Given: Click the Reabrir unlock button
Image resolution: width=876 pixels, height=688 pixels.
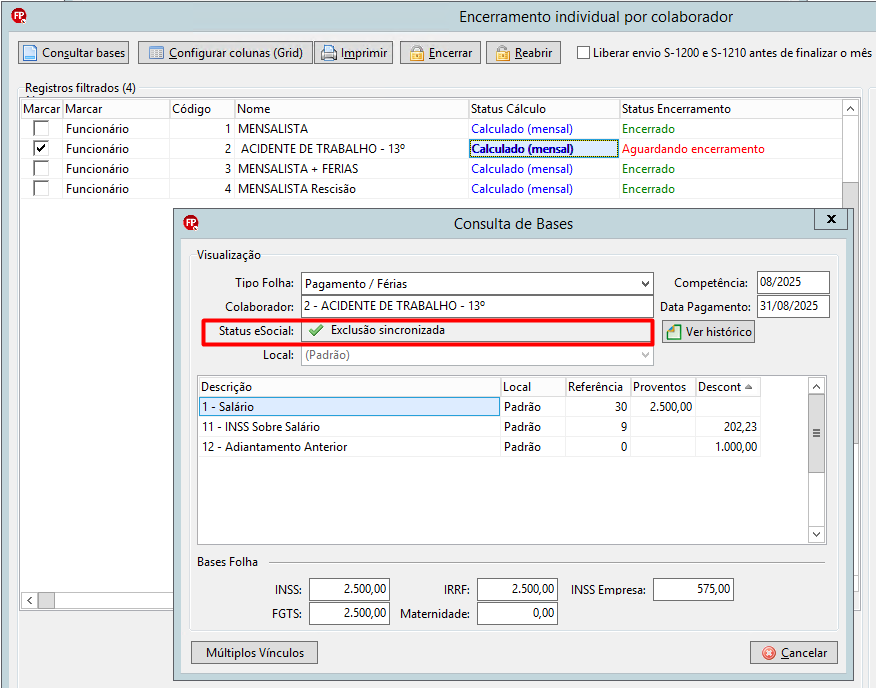Looking at the screenshot, I should (523, 53).
